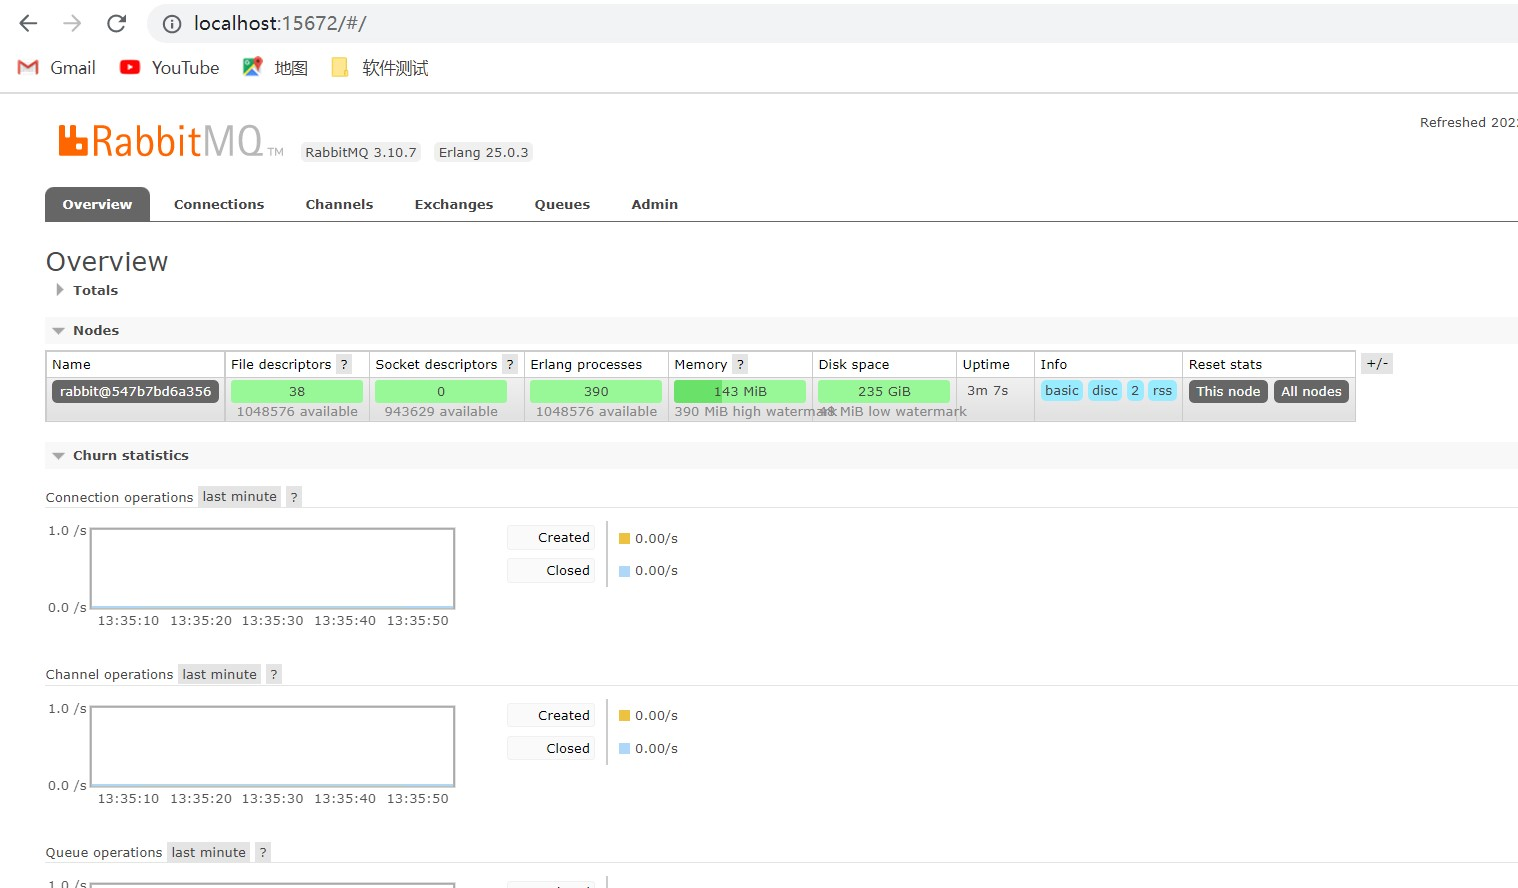Click the Disk space bar 235 GiB
This screenshot has height=888, width=1518.
point(884,391)
